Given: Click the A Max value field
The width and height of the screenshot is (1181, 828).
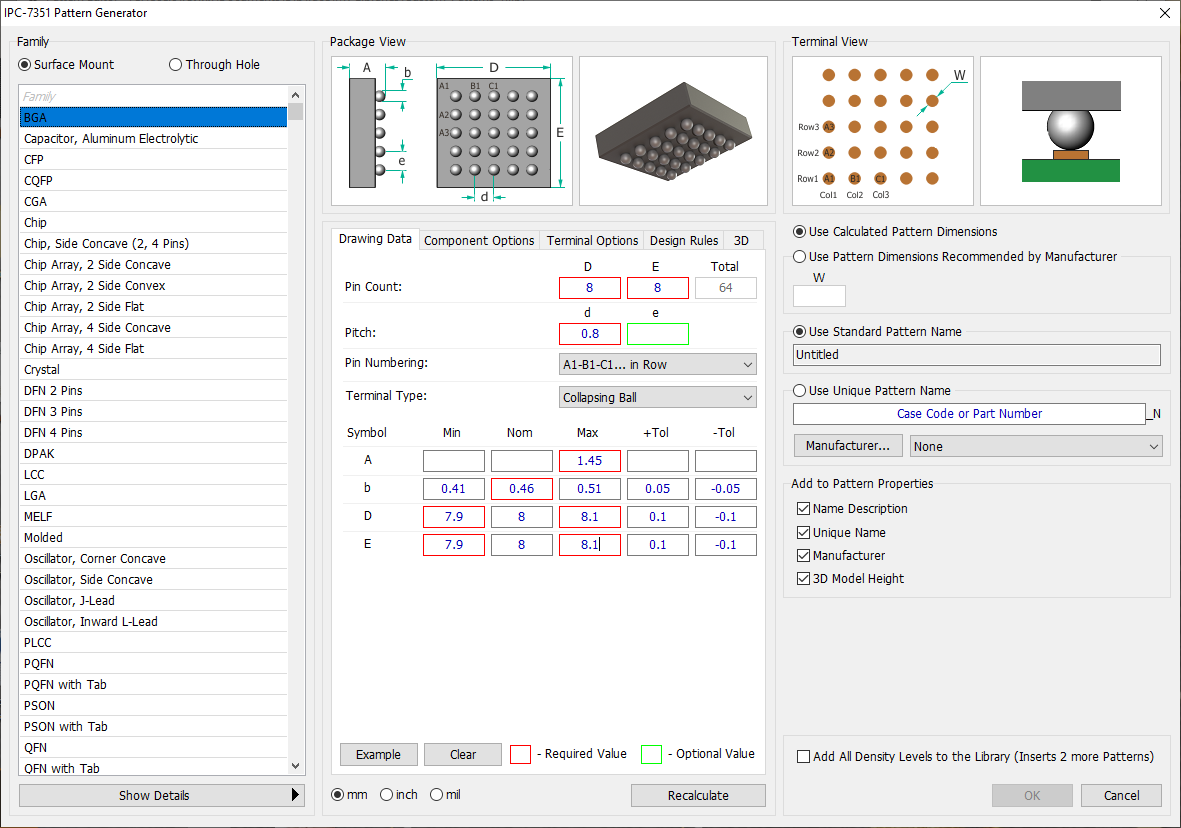Looking at the screenshot, I should 590,461.
